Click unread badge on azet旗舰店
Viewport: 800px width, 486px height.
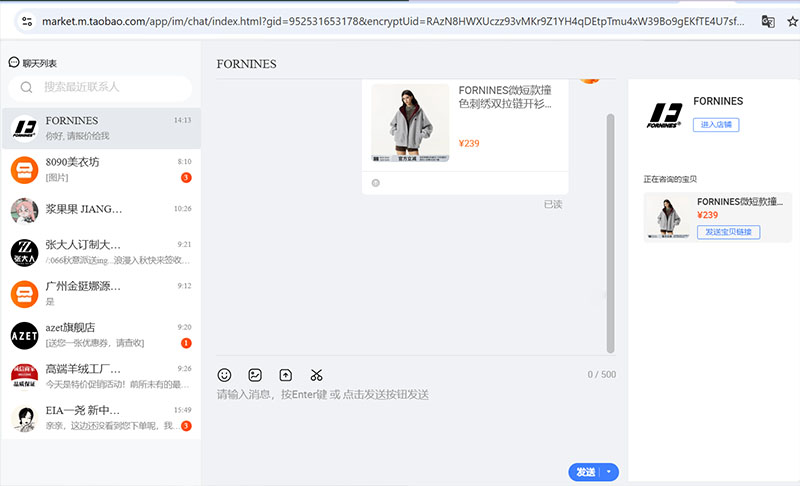pyautogui.click(x=186, y=343)
